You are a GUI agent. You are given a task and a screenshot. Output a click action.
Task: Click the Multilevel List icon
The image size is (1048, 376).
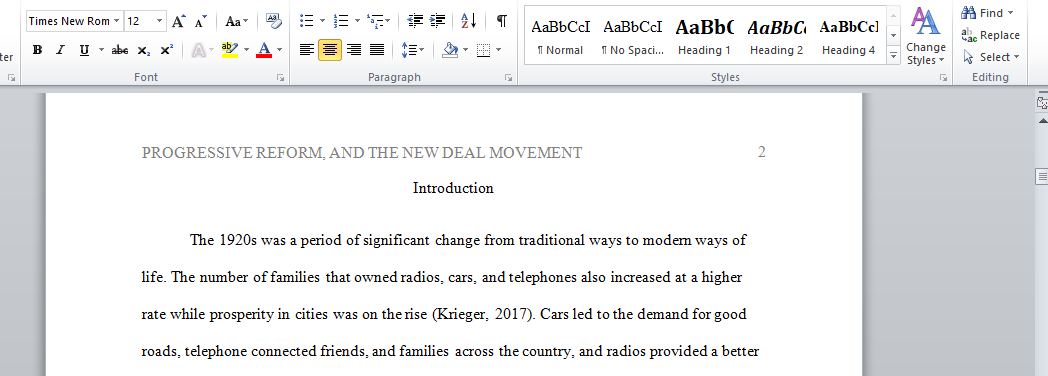click(375, 21)
